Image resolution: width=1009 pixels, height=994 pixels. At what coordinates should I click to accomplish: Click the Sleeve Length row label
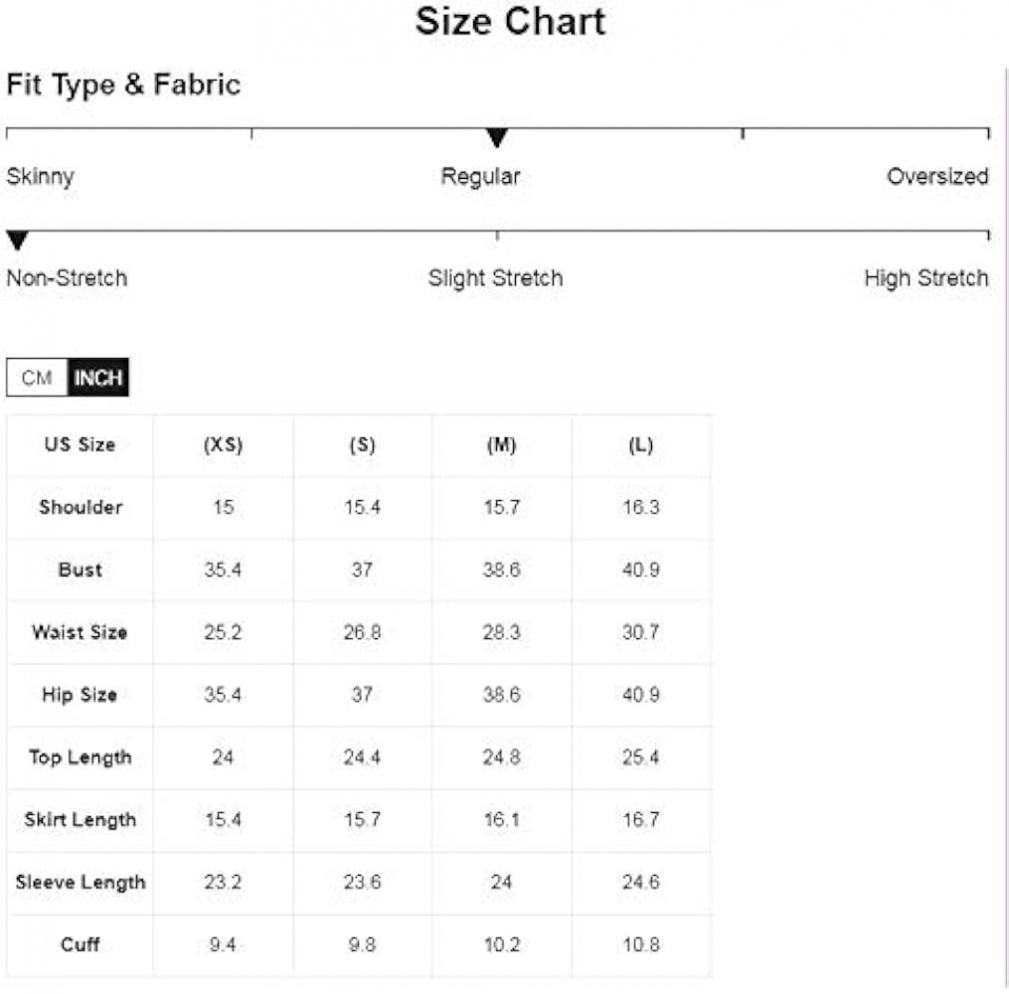(x=80, y=882)
